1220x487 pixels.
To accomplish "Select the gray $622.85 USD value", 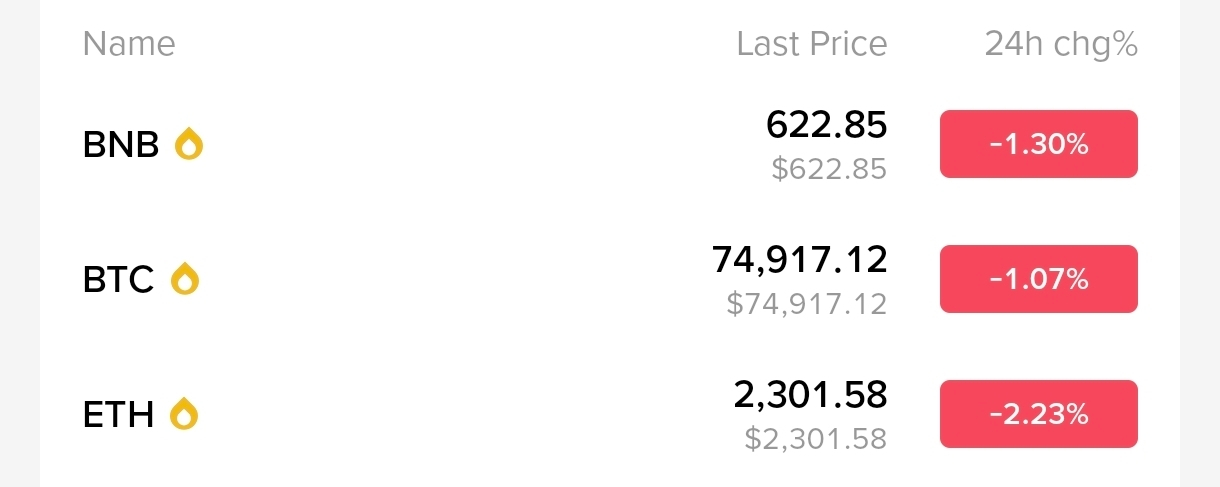I will click(829, 169).
